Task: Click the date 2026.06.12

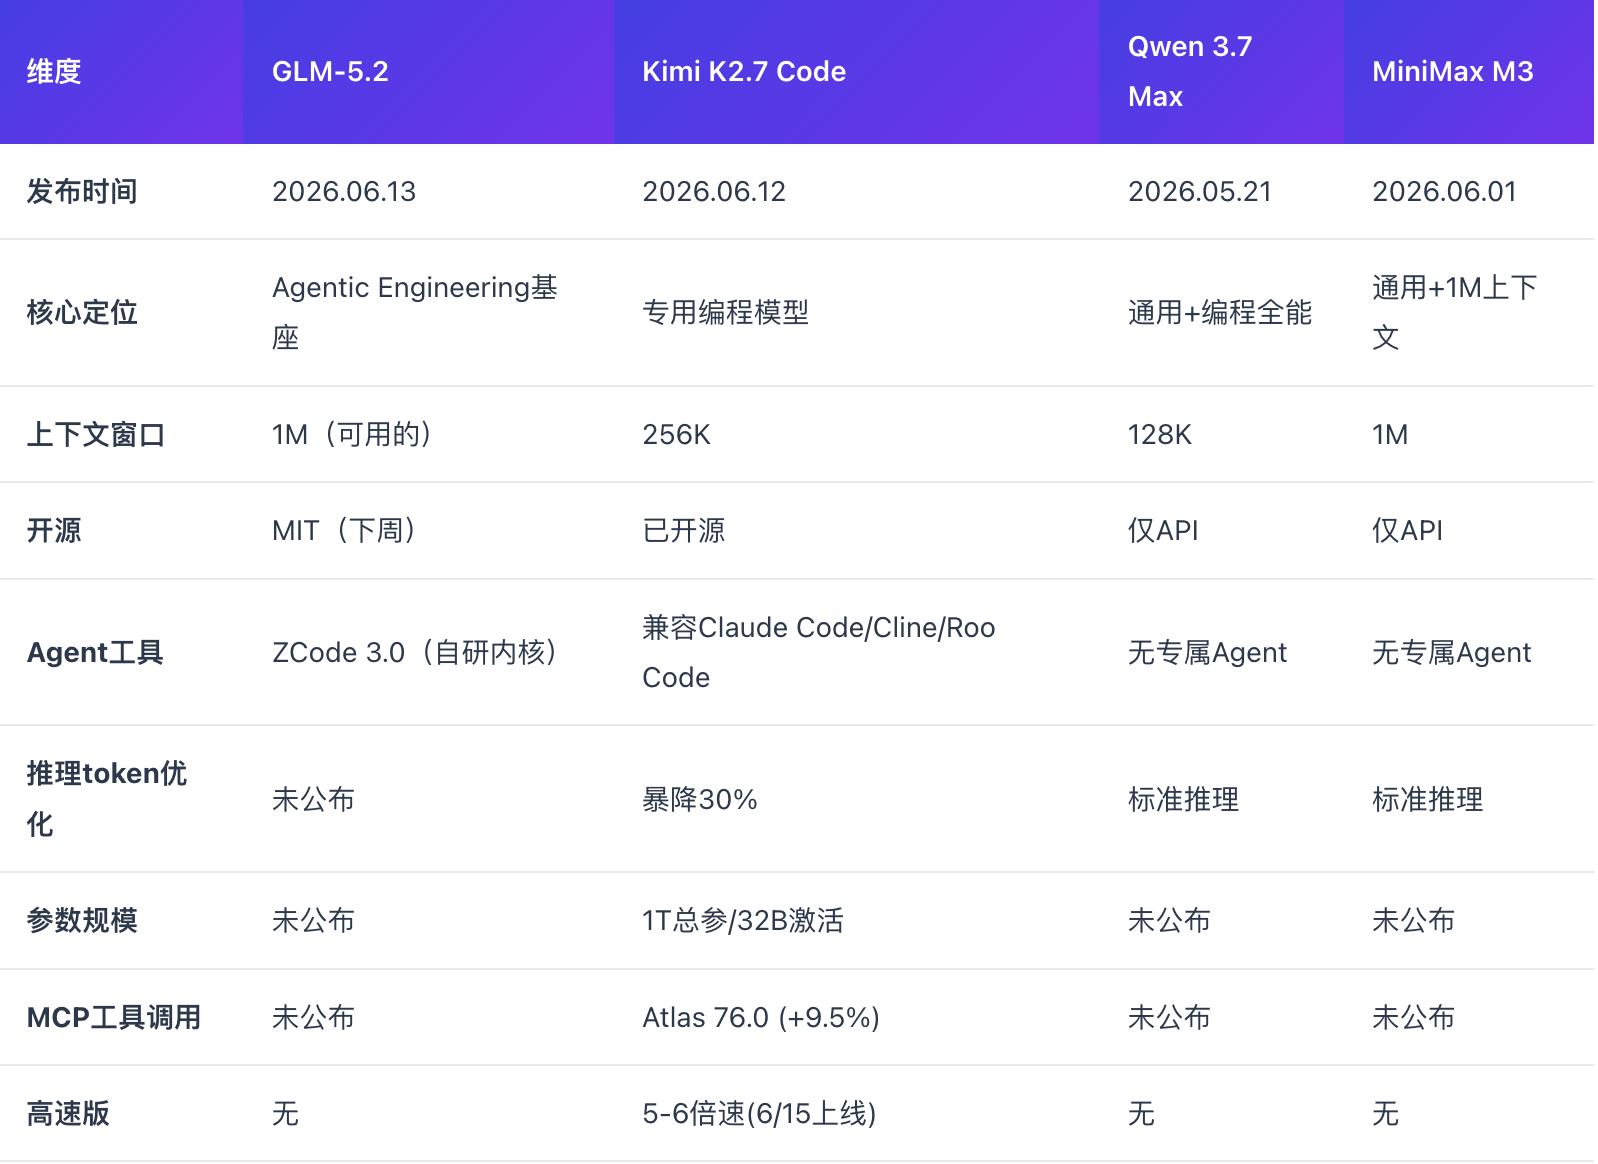Action: (x=714, y=192)
